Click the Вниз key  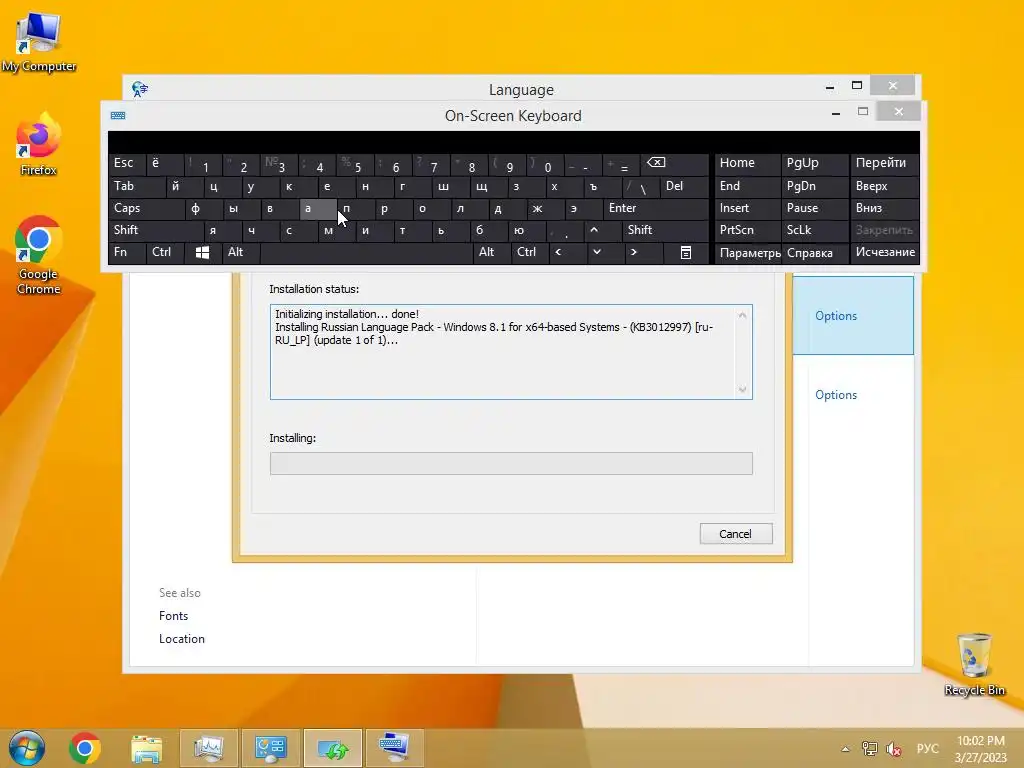point(885,208)
